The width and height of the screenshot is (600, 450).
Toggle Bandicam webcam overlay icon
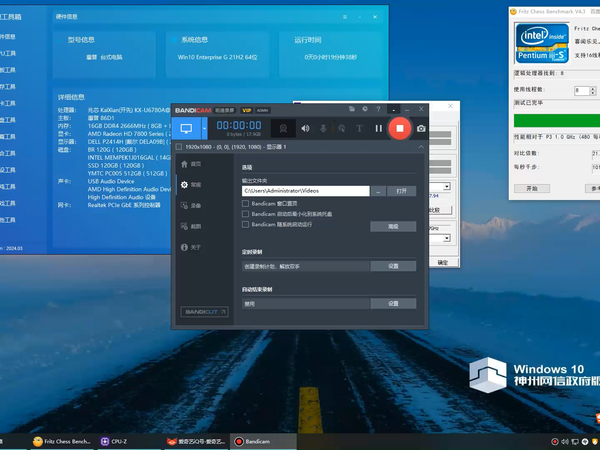click(x=283, y=129)
